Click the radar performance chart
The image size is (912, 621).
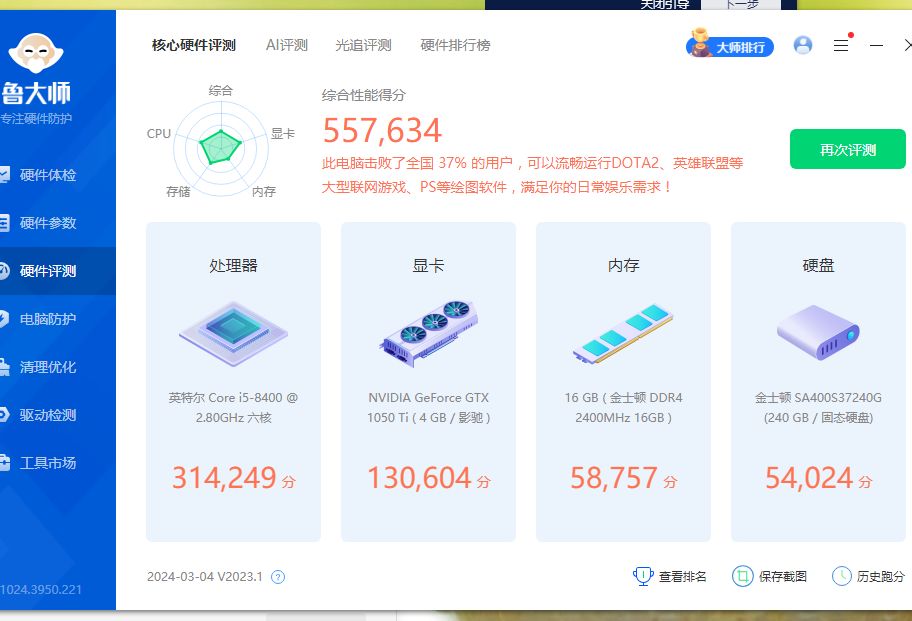click(x=221, y=149)
